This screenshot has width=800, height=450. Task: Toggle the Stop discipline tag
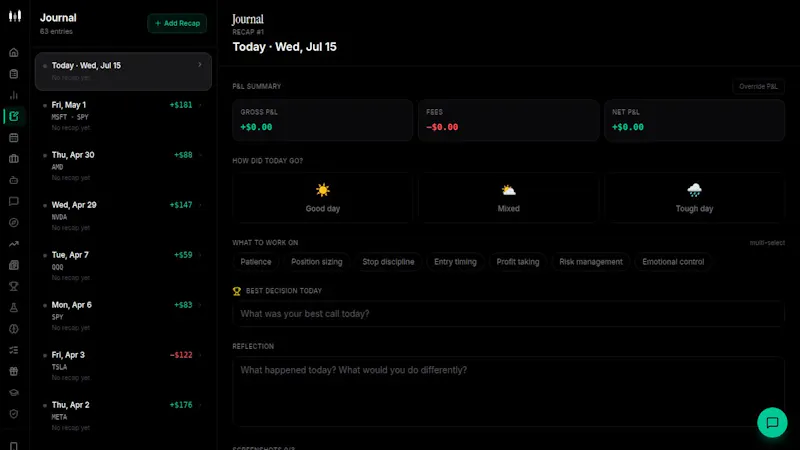tap(388, 262)
